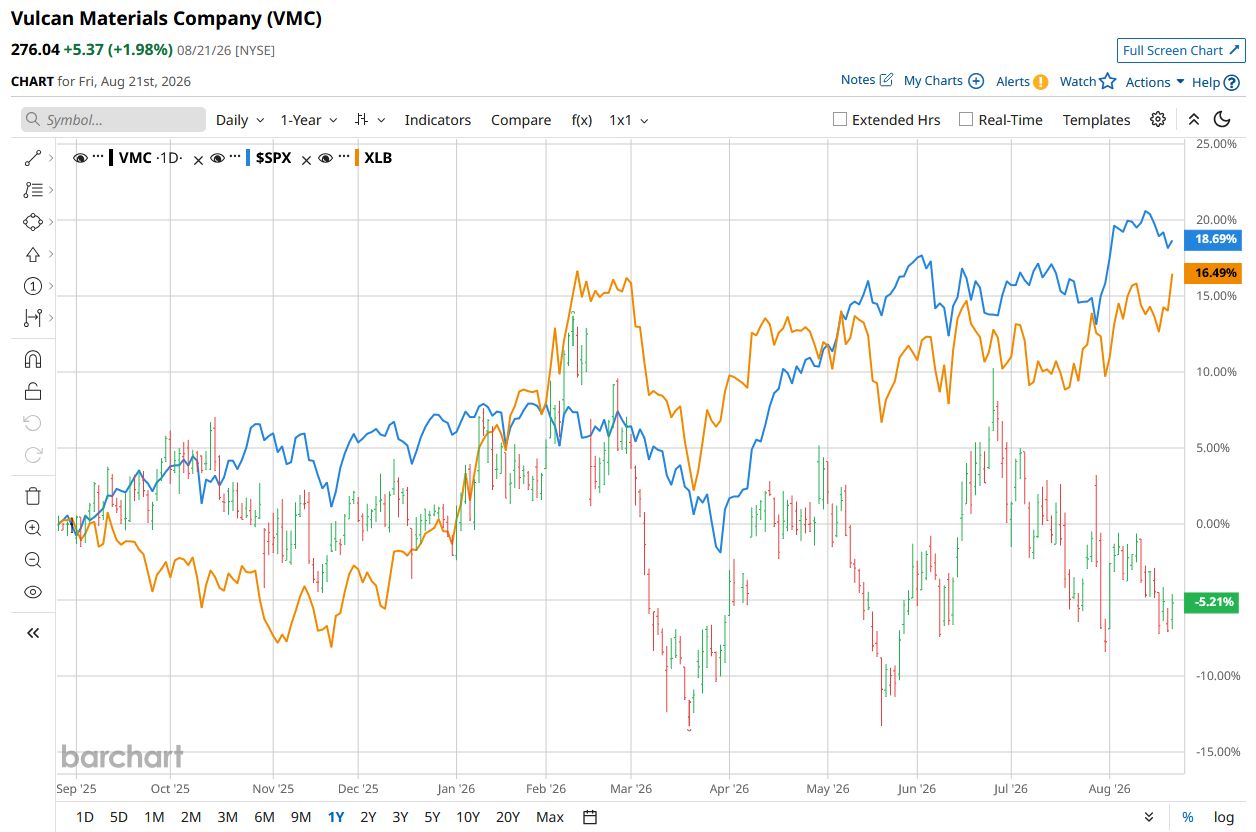1256x832 pixels.
Task: Switch to the 5Y time range
Action: [x=432, y=817]
